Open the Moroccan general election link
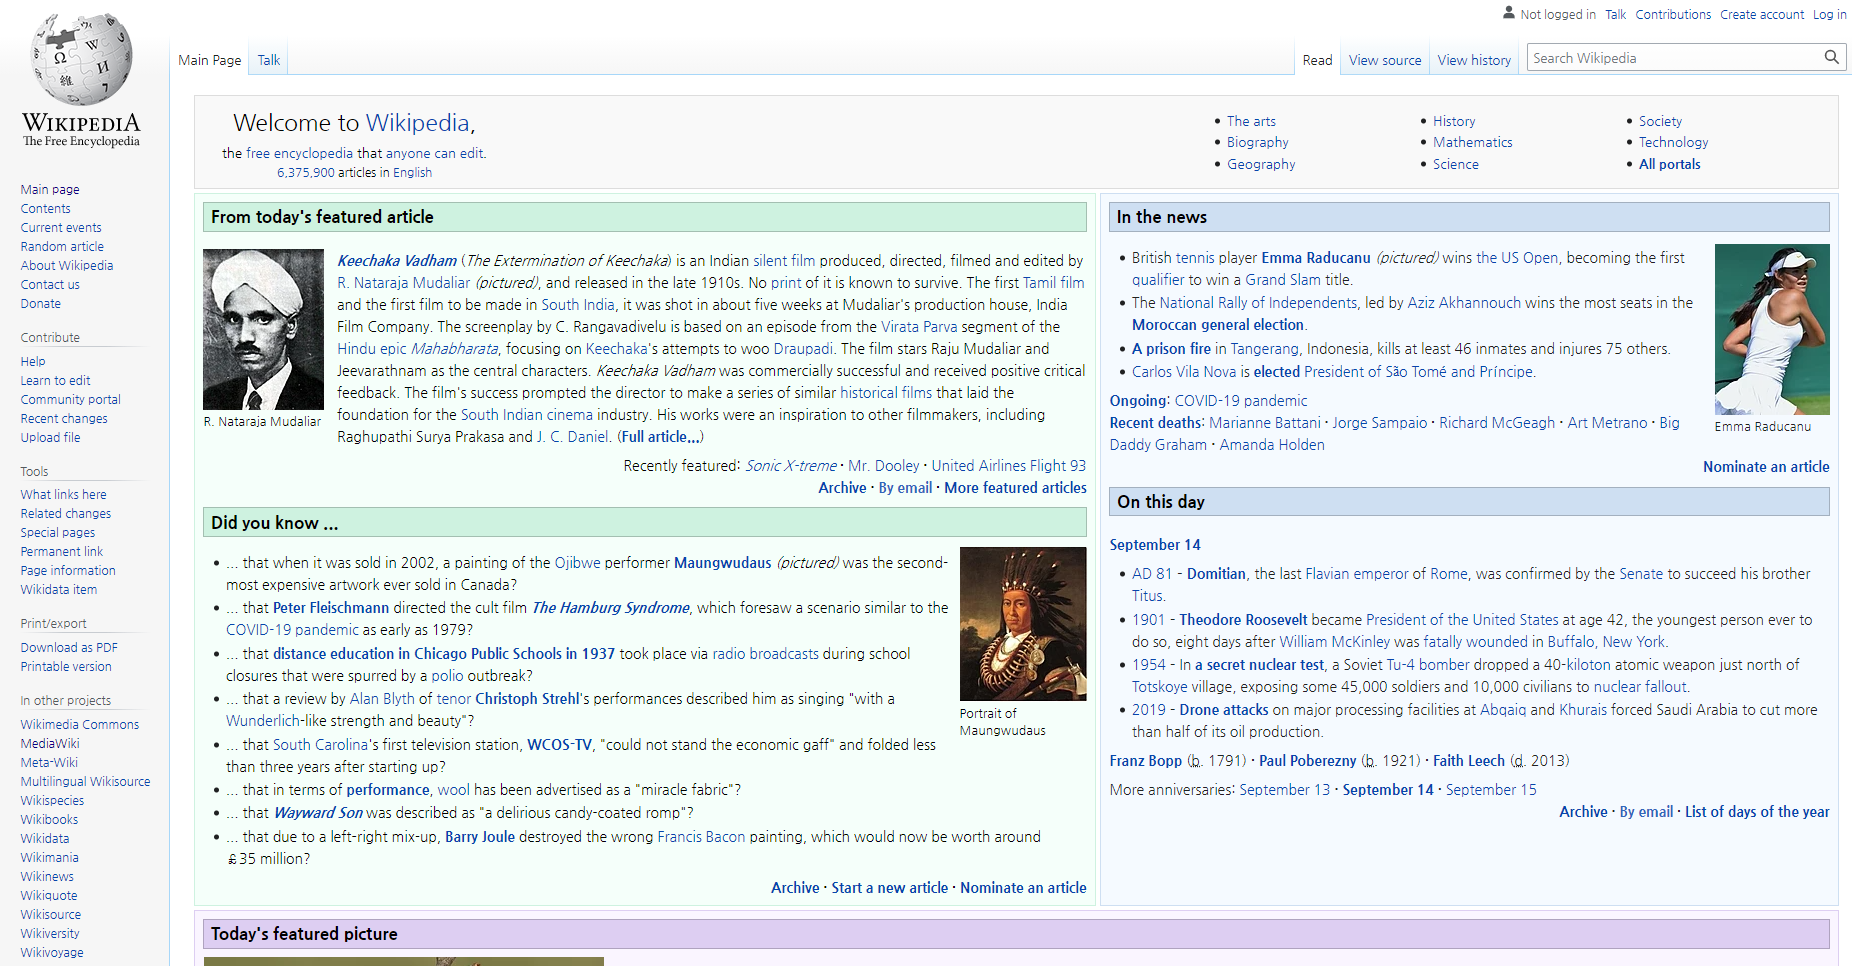 pyautogui.click(x=1218, y=324)
